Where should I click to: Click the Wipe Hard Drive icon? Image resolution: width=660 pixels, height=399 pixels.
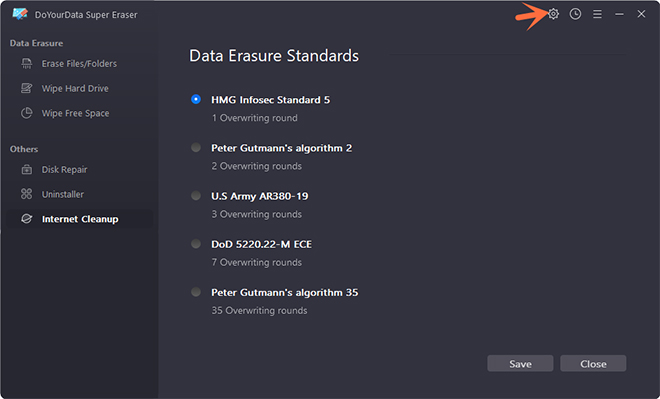tap(27, 88)
